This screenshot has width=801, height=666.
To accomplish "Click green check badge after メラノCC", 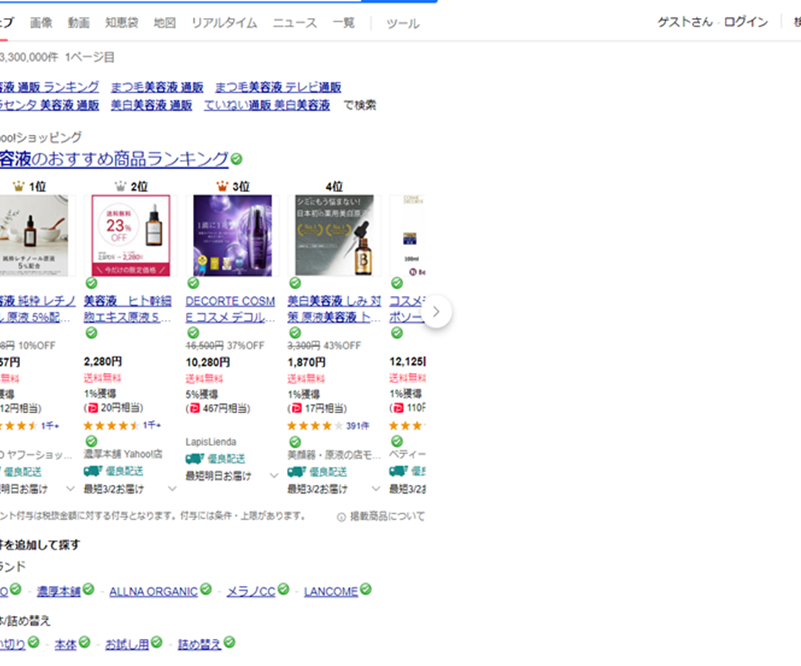I will click(284, 590).
